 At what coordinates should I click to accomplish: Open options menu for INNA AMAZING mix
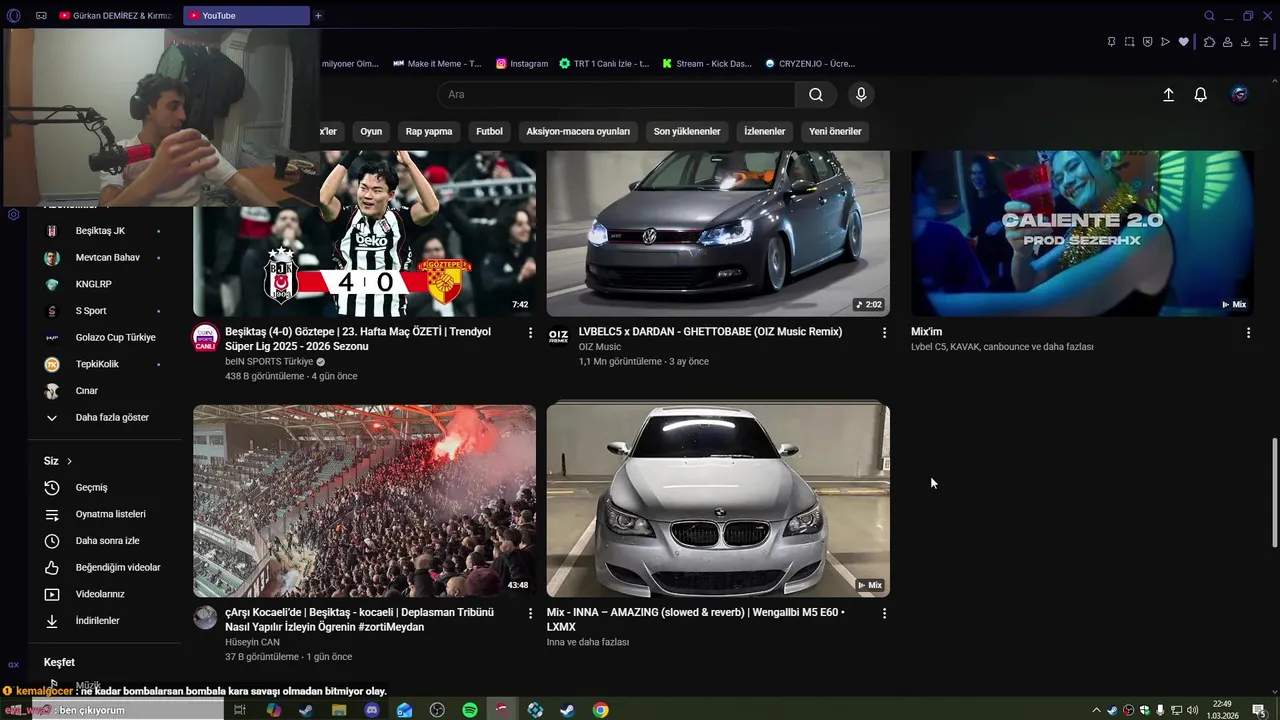(884, 613)
